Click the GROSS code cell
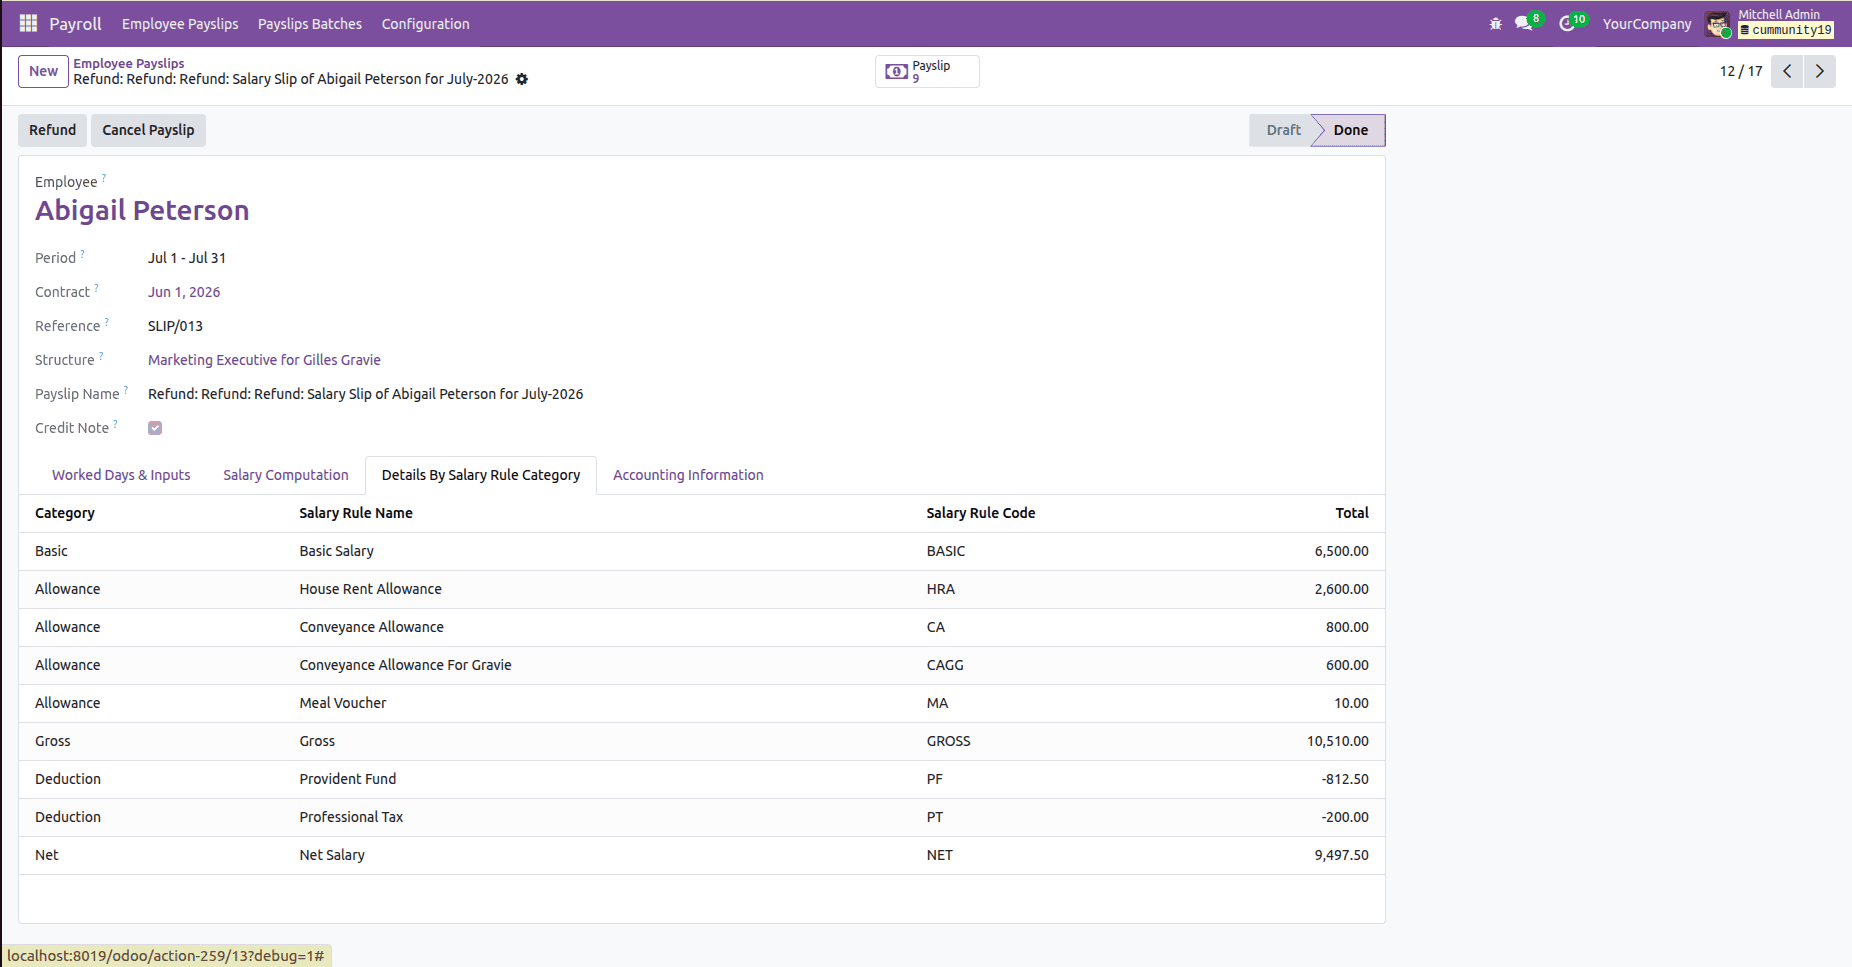 pyautogui.click(x=948, y=741)
